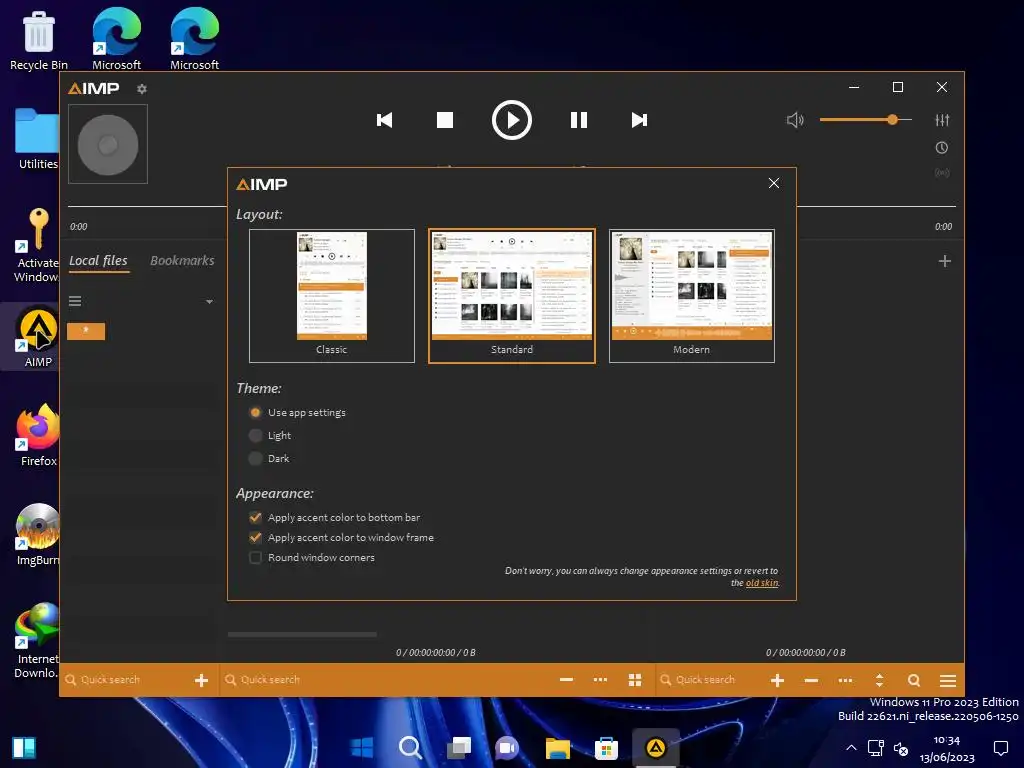
Task: Open the clock scheduler icon
Action: pyautogui.click(x=942, y=148)
